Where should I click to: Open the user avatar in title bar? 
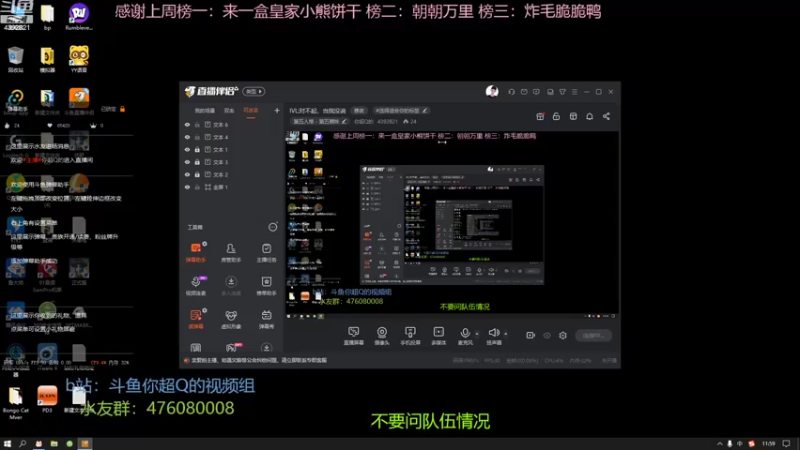[492, 91]
